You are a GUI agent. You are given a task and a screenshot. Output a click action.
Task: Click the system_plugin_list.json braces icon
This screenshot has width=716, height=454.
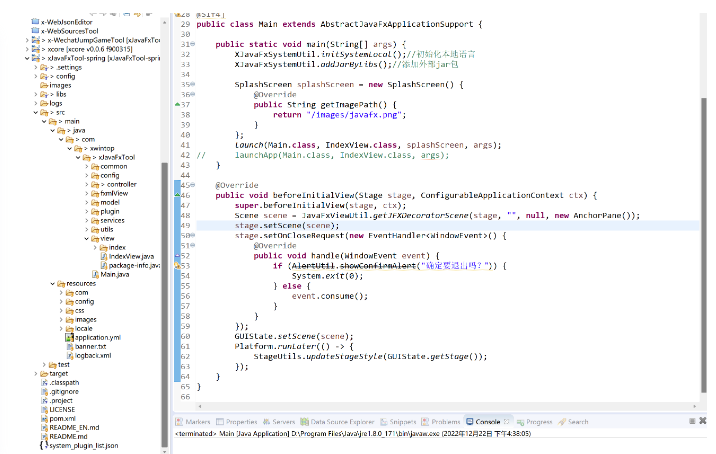click(44, 445)
